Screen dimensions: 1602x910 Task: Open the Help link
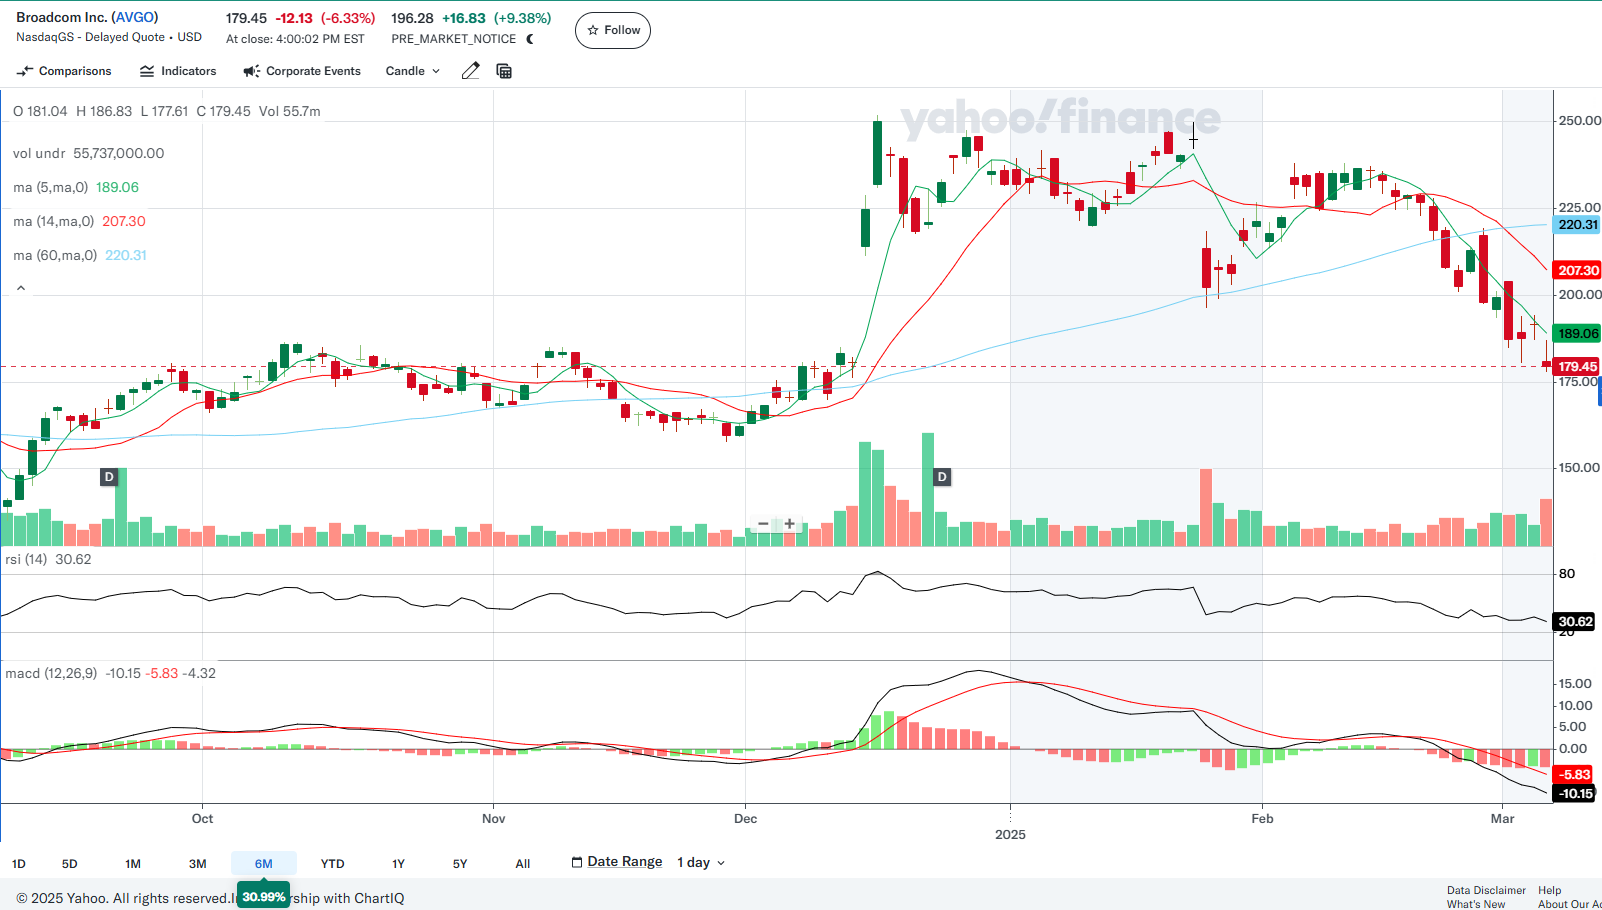pyautogui.click(x=1550, y=890)
